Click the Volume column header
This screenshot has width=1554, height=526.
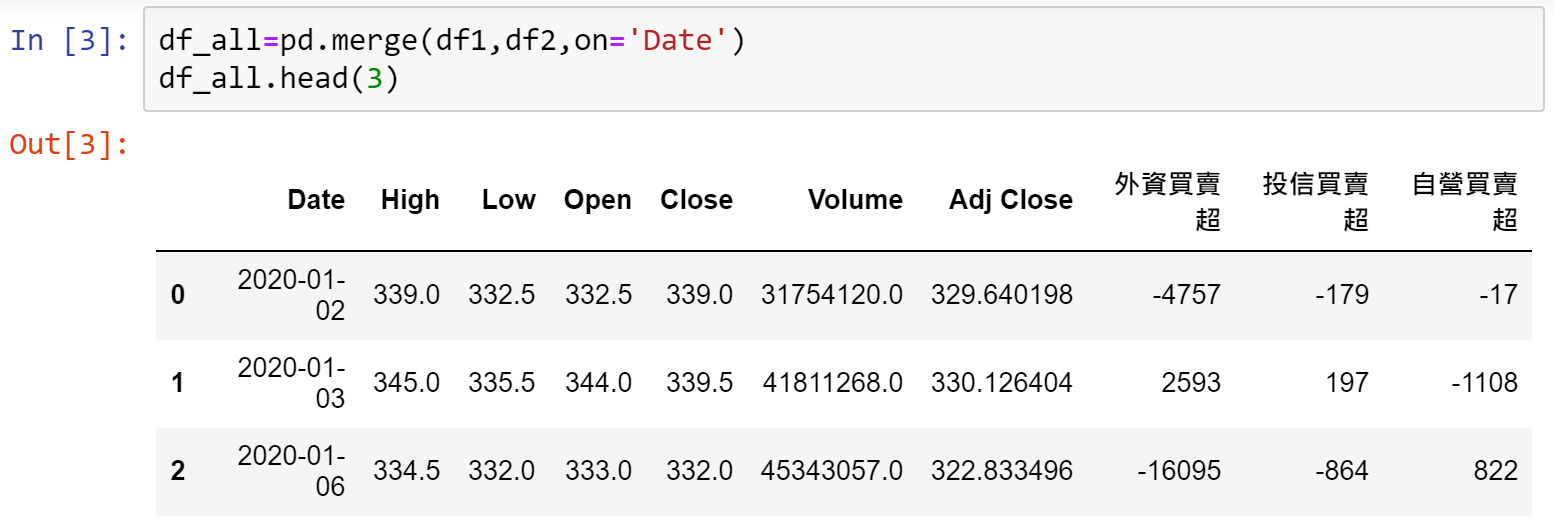coord(856,200)
